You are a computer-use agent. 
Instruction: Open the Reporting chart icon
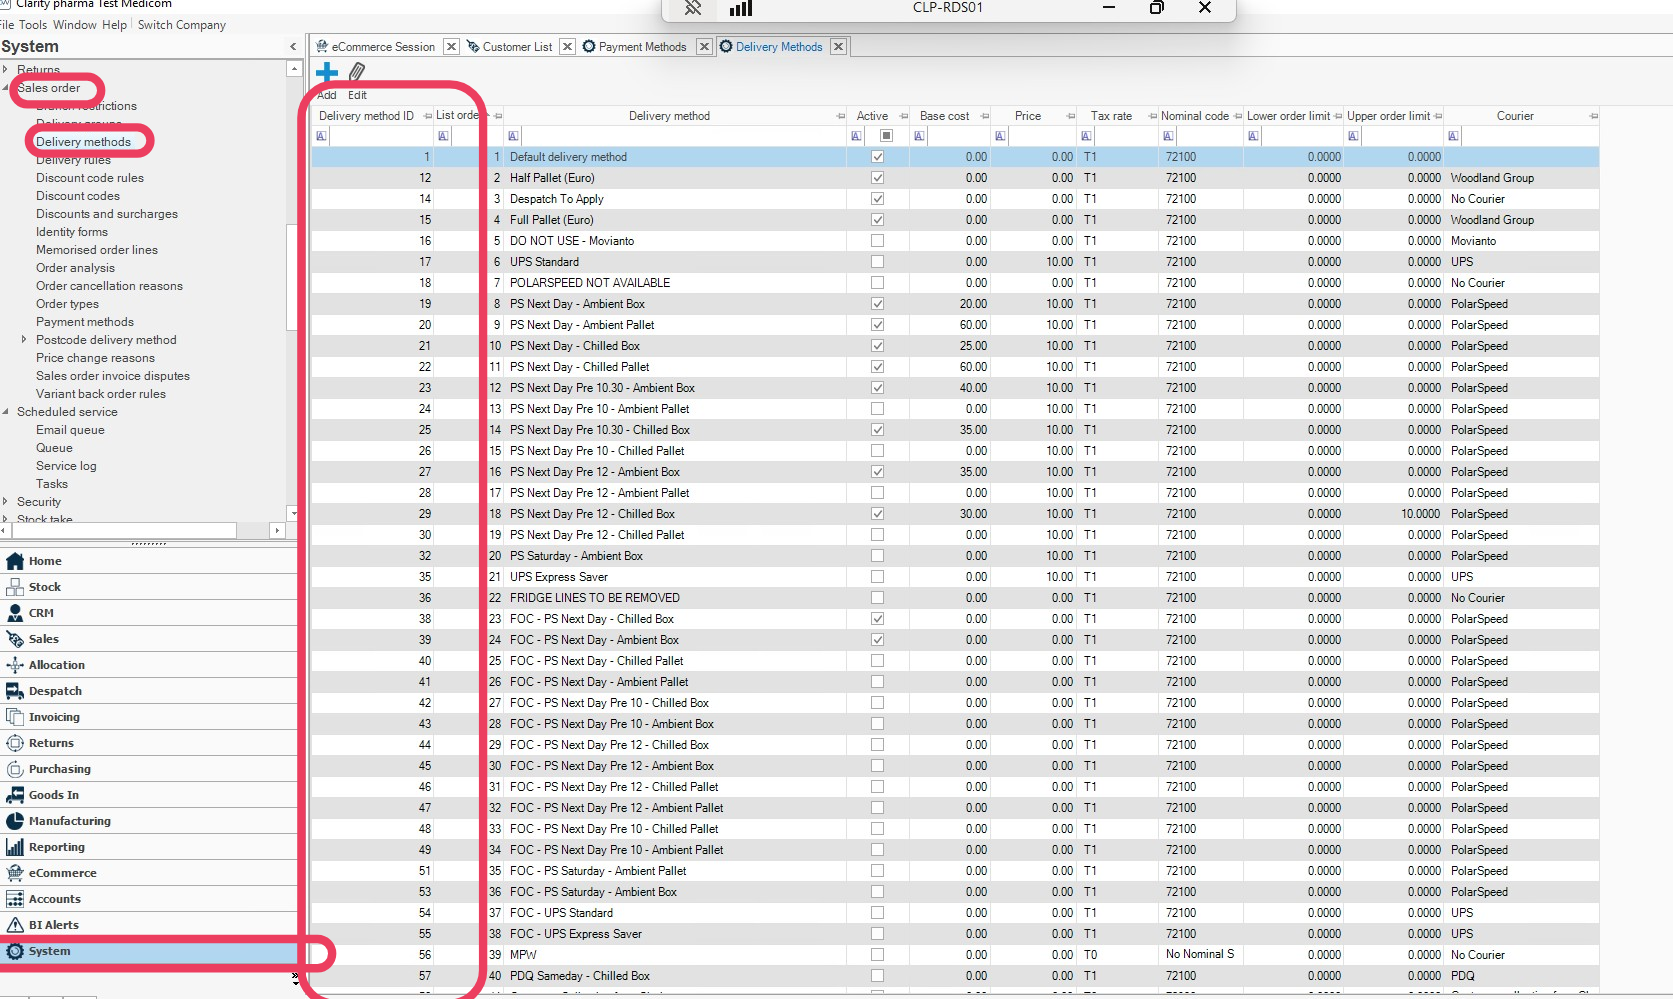(x=15, y=847)
